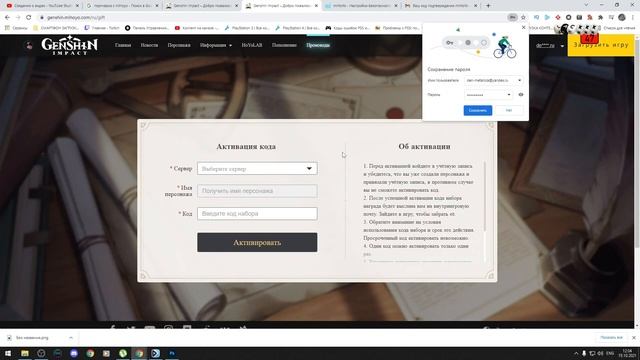This screenshot has width=640, height=360.
Task: Open downloaded PNG file in downloads bar
Action: (x=33, y=338)
